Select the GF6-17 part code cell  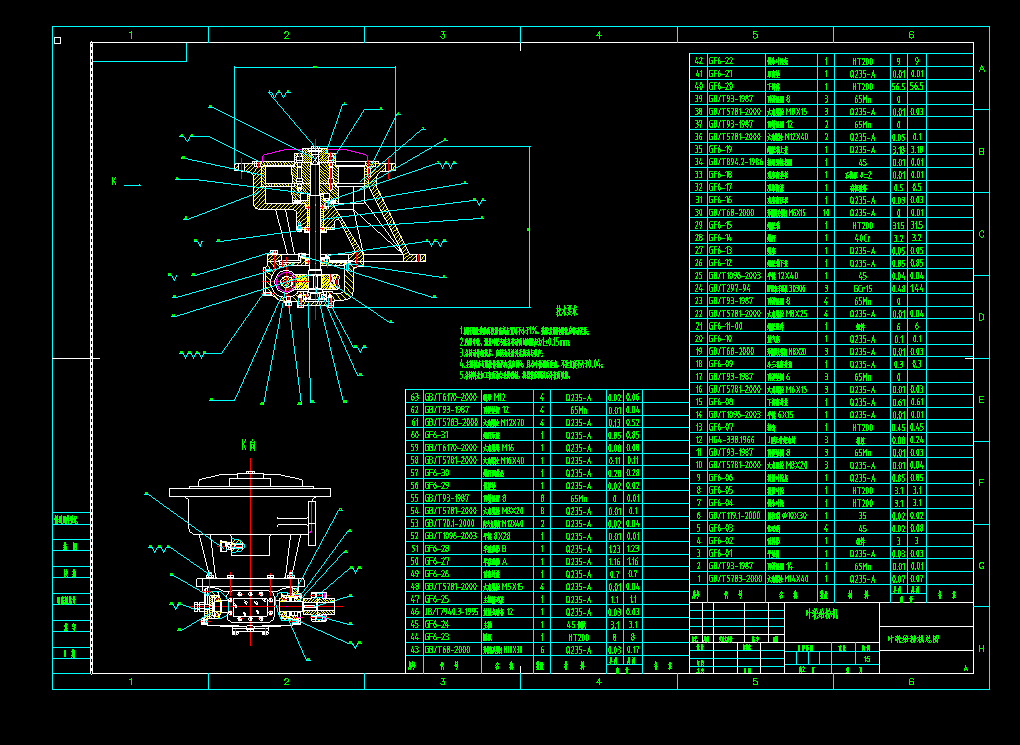point(721,187)
